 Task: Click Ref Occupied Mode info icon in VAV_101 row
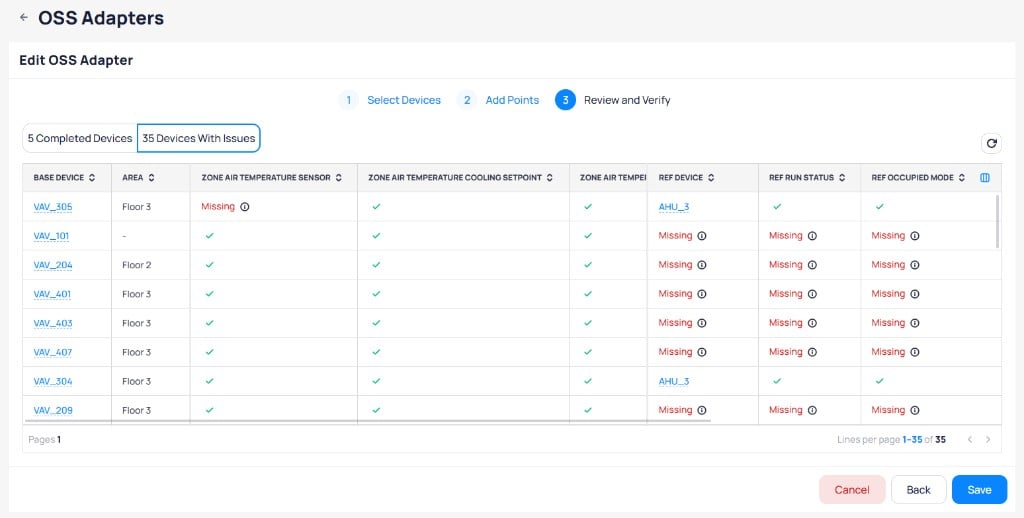click(x=915, y=236)
